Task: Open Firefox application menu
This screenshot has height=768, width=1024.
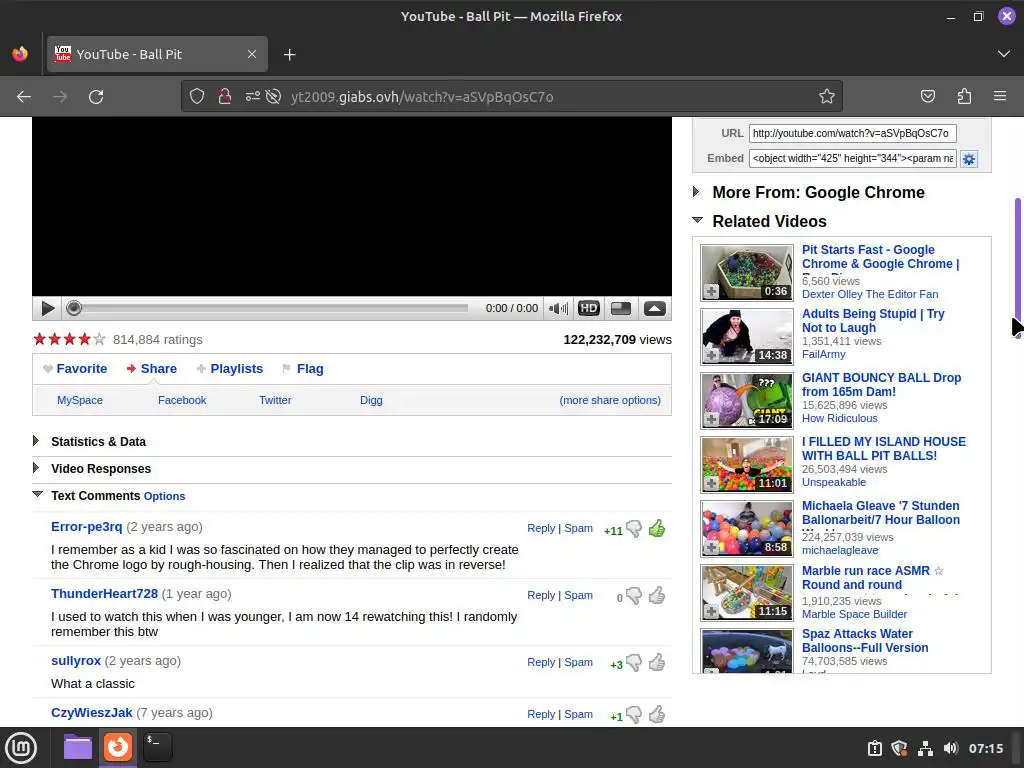Action: pyautogui.click(x=1000, y=97)
